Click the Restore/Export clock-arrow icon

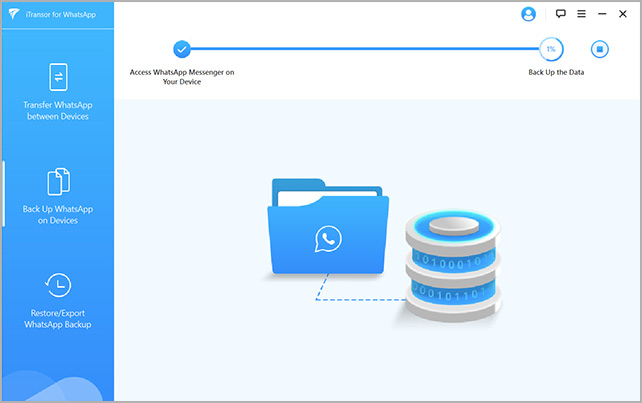58,286
